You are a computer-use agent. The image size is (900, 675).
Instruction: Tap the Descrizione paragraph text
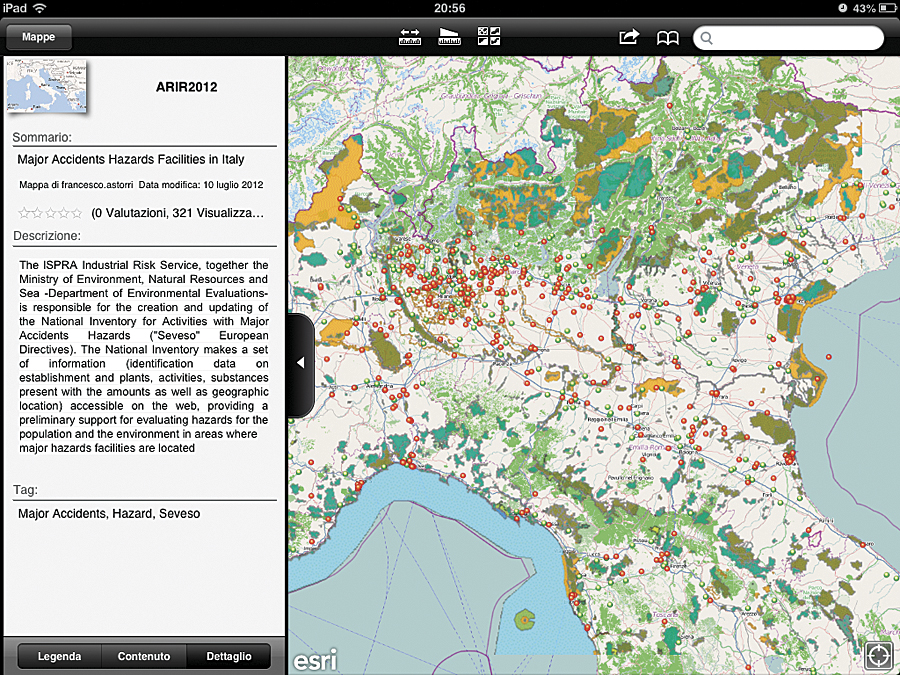[143, 356]
